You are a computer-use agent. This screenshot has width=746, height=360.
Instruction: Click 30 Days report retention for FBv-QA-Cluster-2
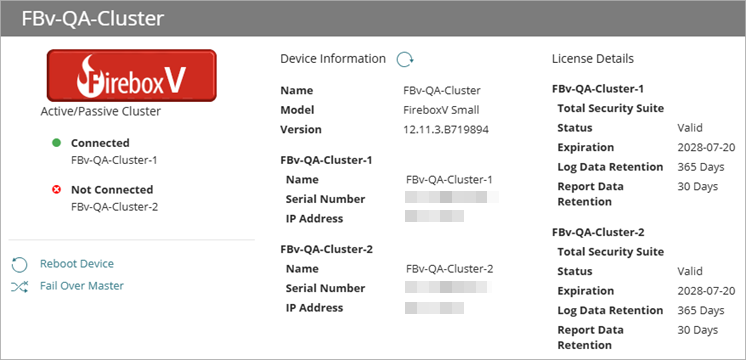click(x=697, y=330)
